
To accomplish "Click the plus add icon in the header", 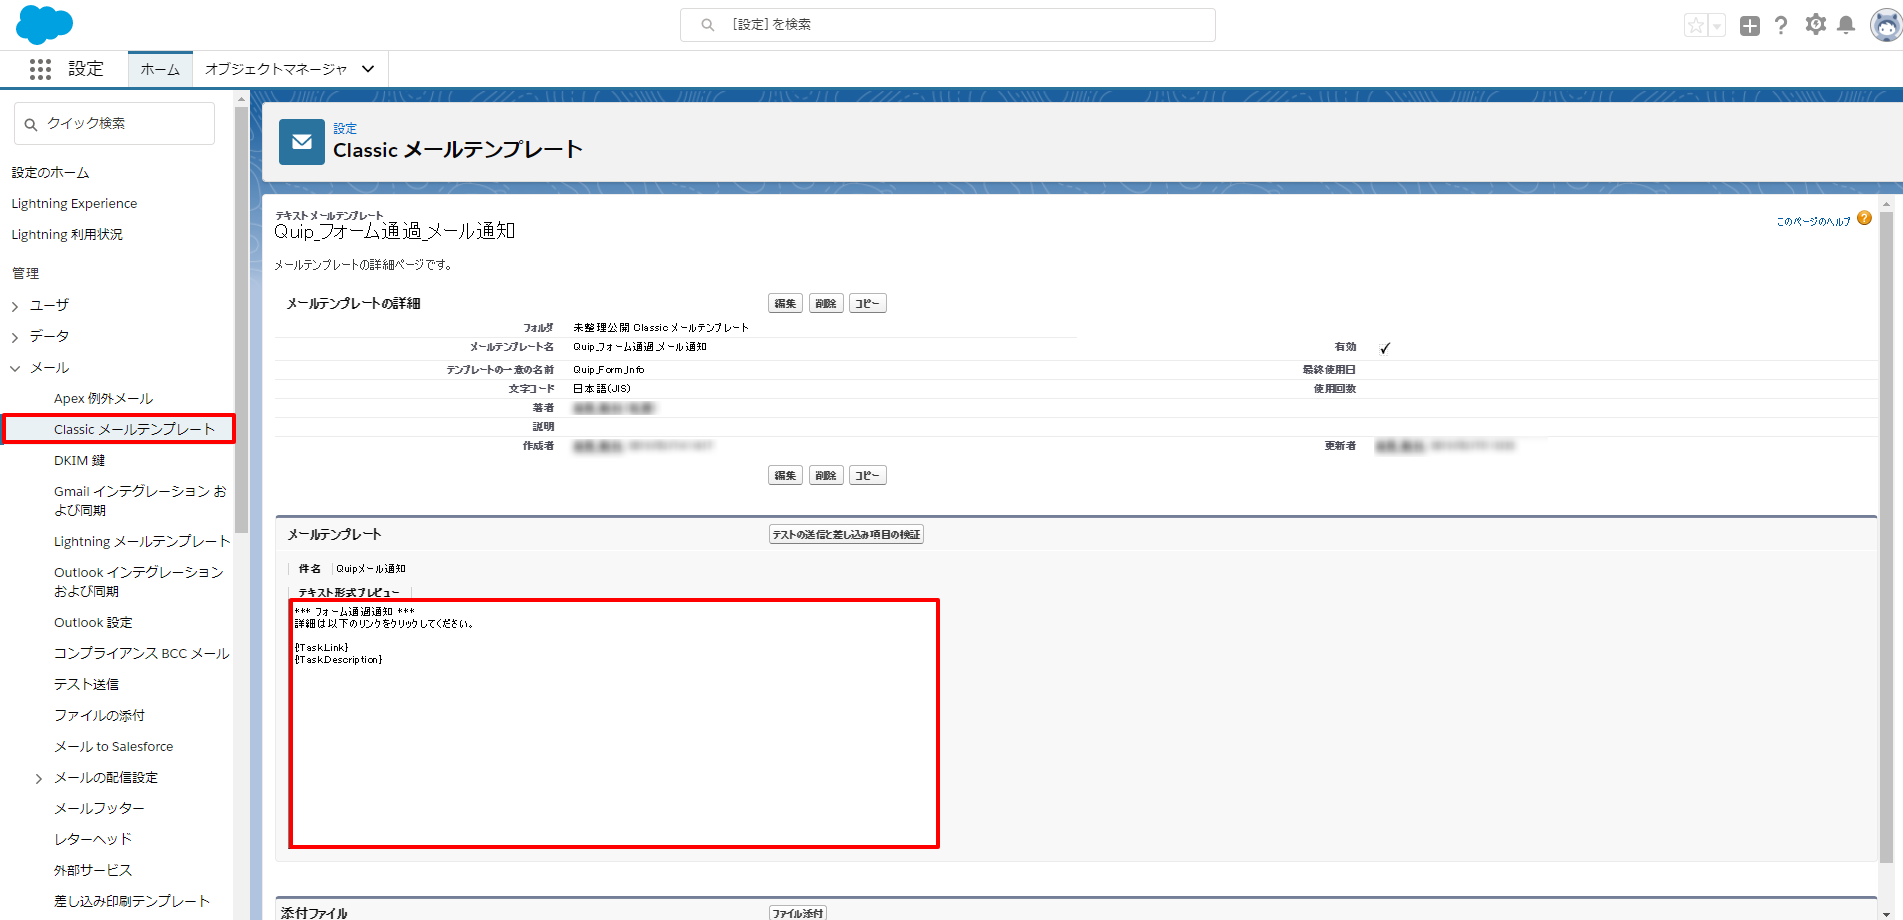I will (x=1750, y=24).
